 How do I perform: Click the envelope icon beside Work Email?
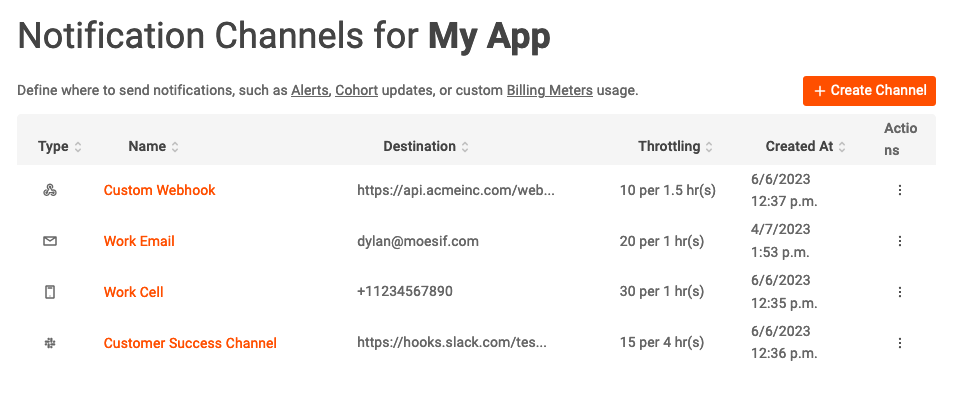tap(50, 241)
